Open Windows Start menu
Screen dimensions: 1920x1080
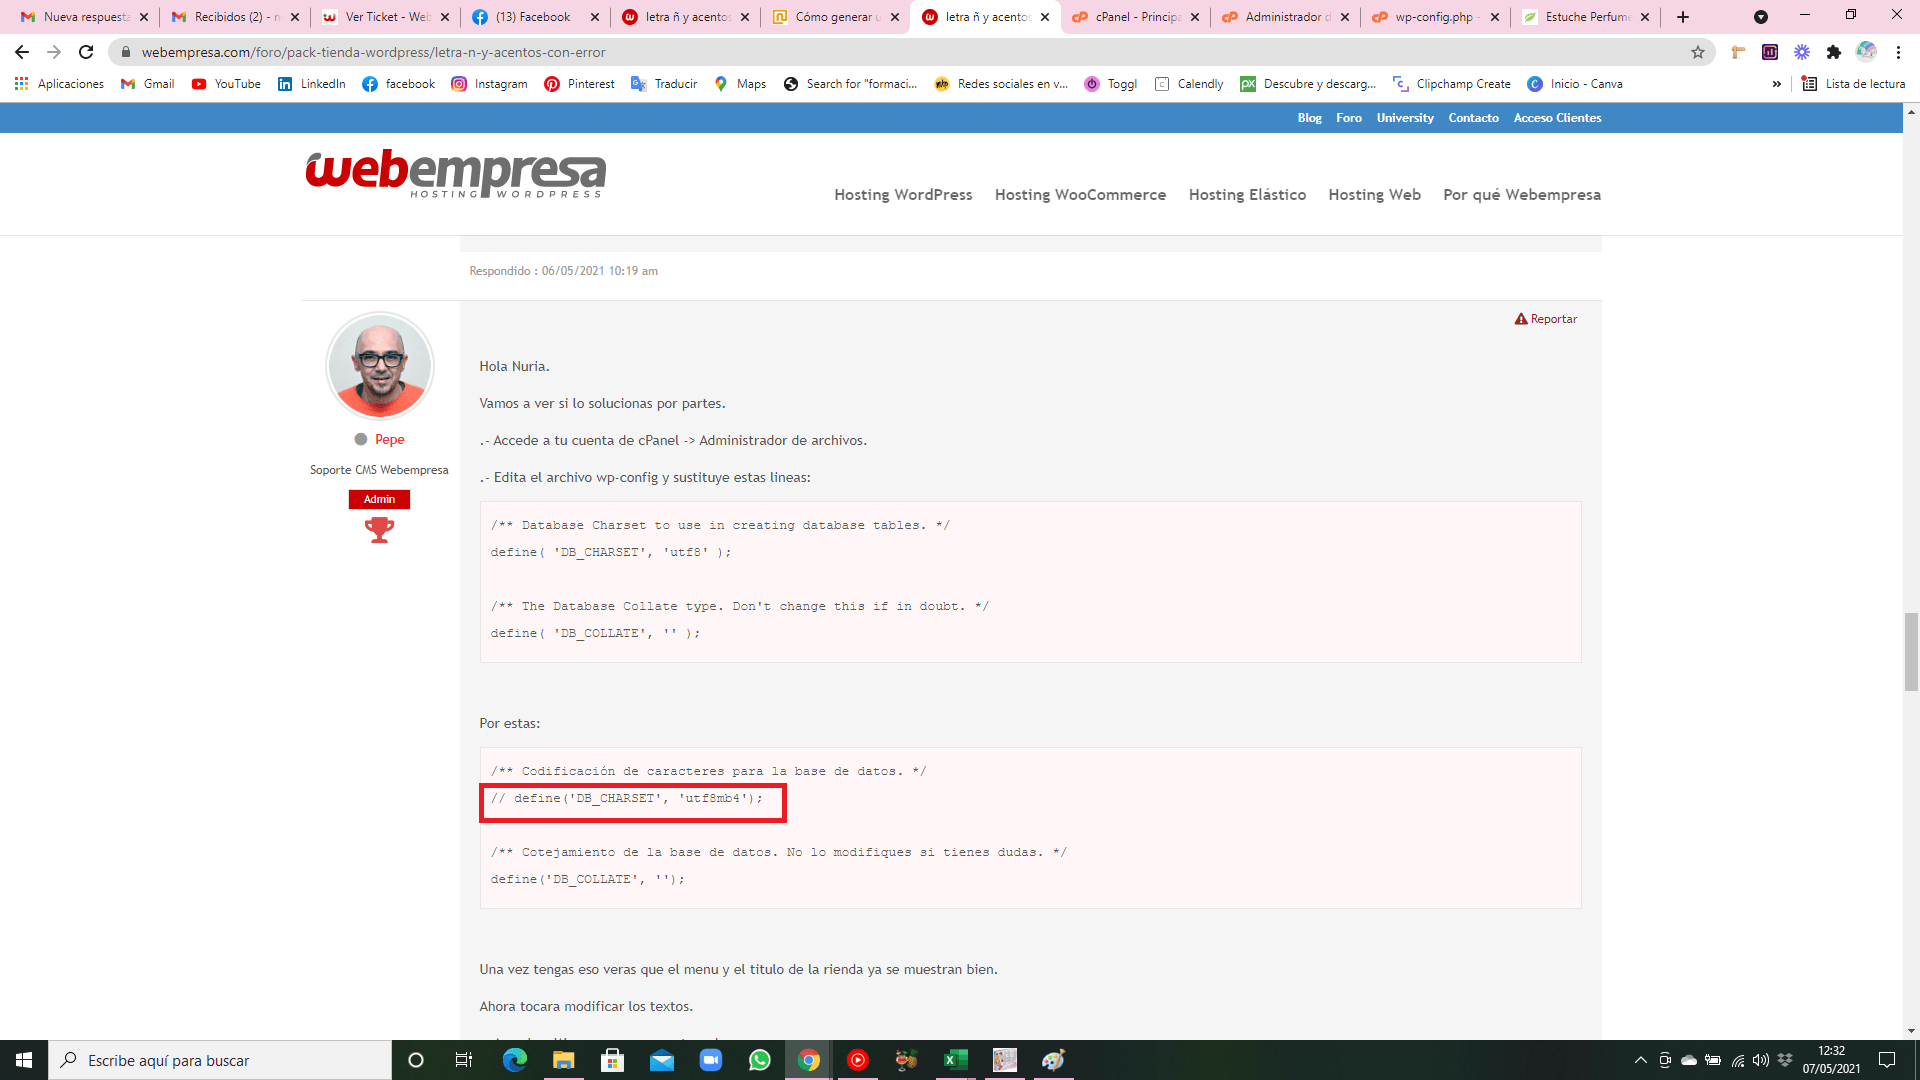24,1060
